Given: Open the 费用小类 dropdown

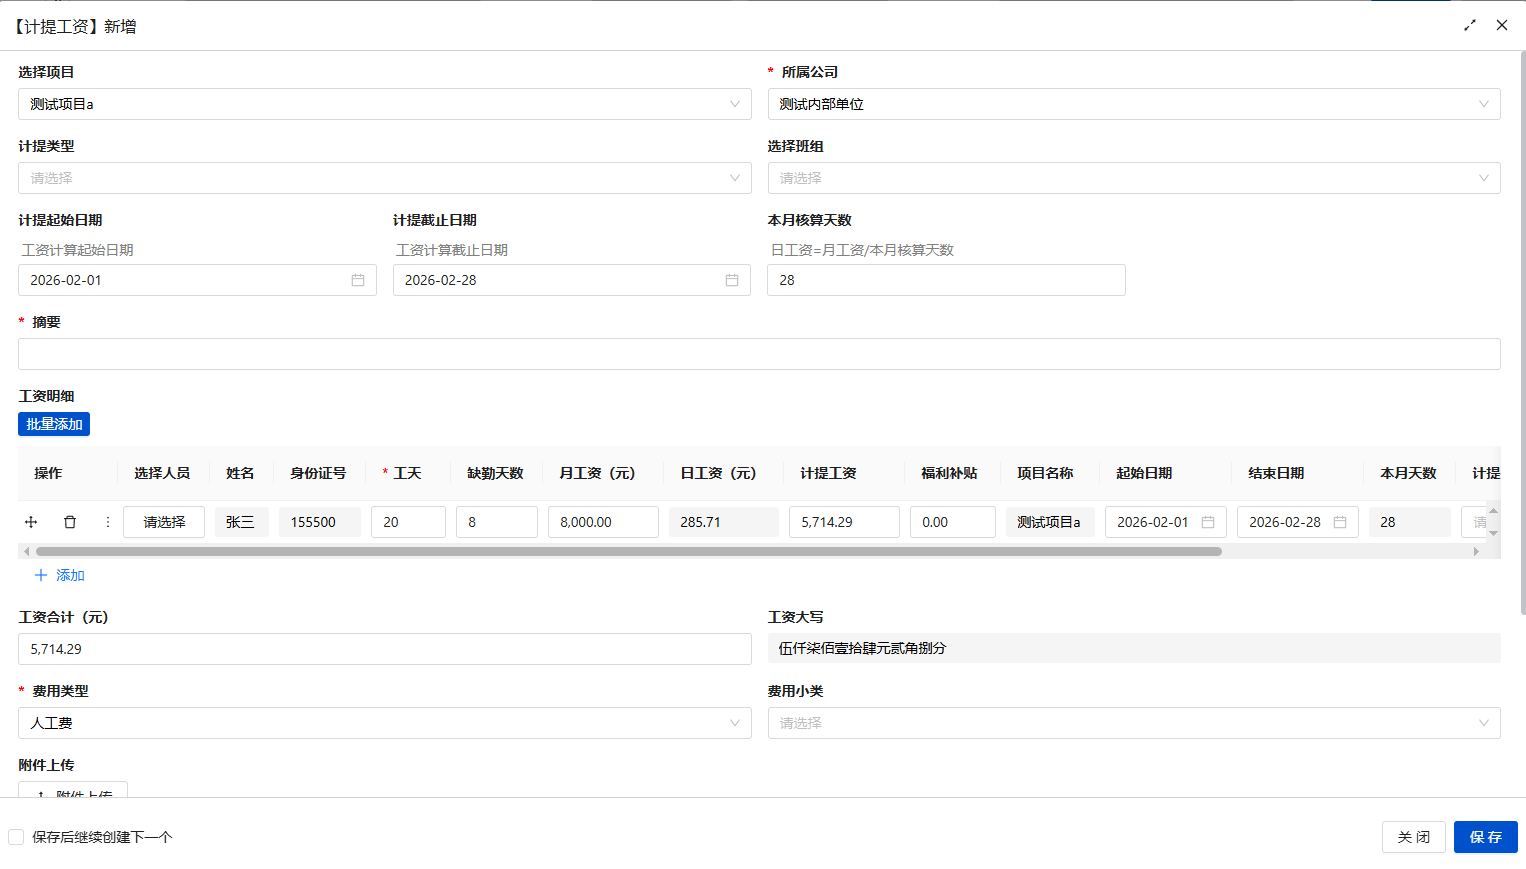Looking at the screenshot, I should click(1133, 723).
